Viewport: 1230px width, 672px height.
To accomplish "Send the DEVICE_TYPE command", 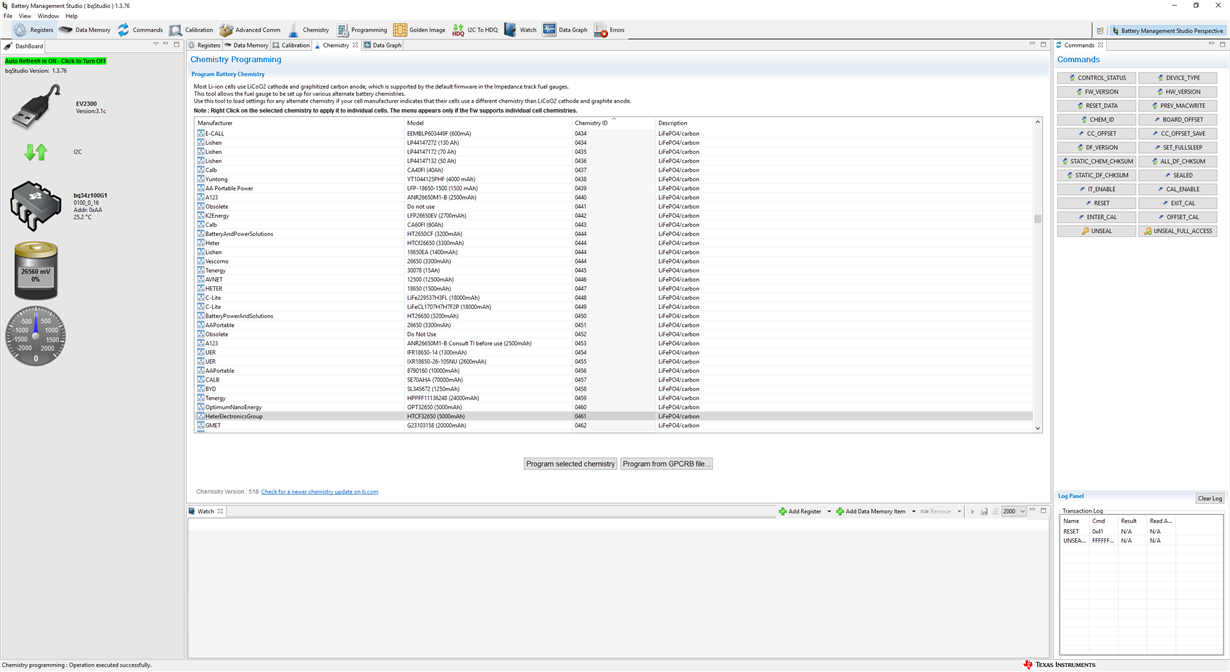I will tap(1179, 78).
